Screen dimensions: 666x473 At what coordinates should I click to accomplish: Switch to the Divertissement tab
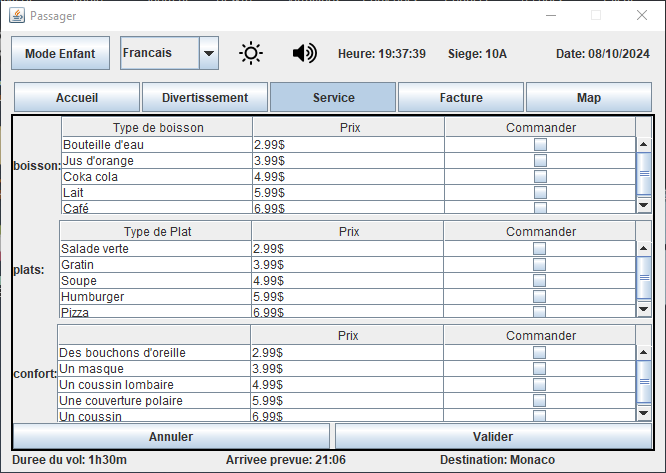click(205, 98)
